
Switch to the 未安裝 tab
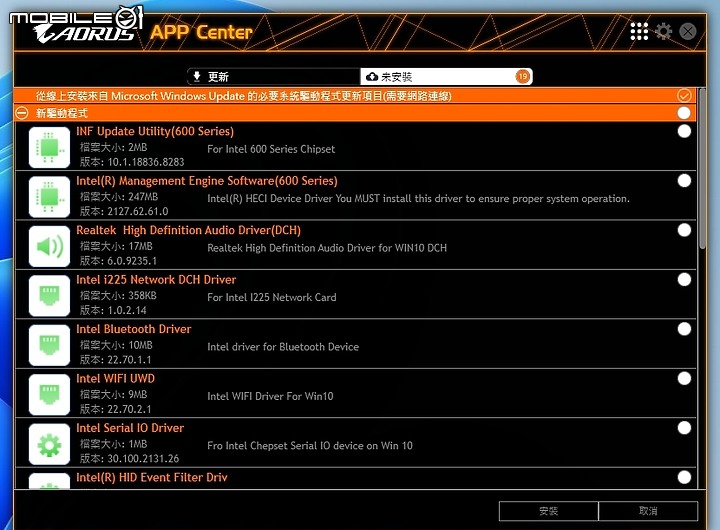tap(446, 76)
